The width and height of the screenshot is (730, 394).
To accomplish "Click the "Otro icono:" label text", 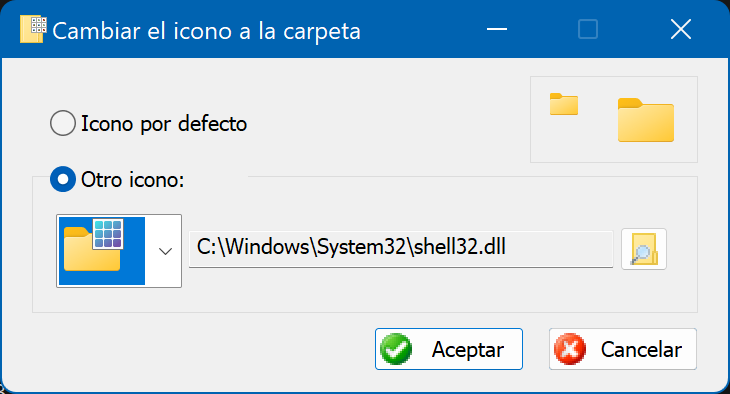I will point(133,180).
